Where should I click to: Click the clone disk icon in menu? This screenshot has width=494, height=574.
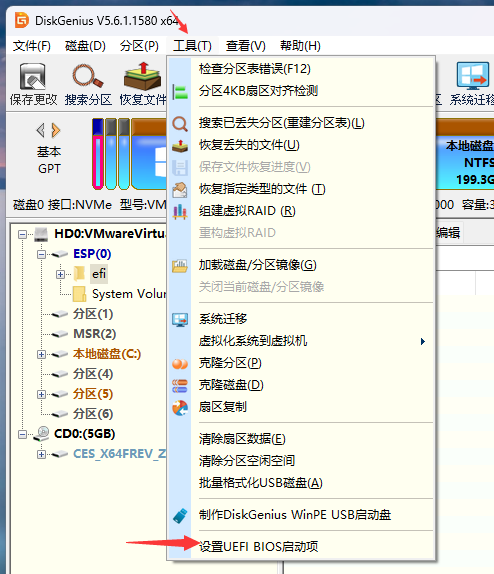(x=180, y=386)
